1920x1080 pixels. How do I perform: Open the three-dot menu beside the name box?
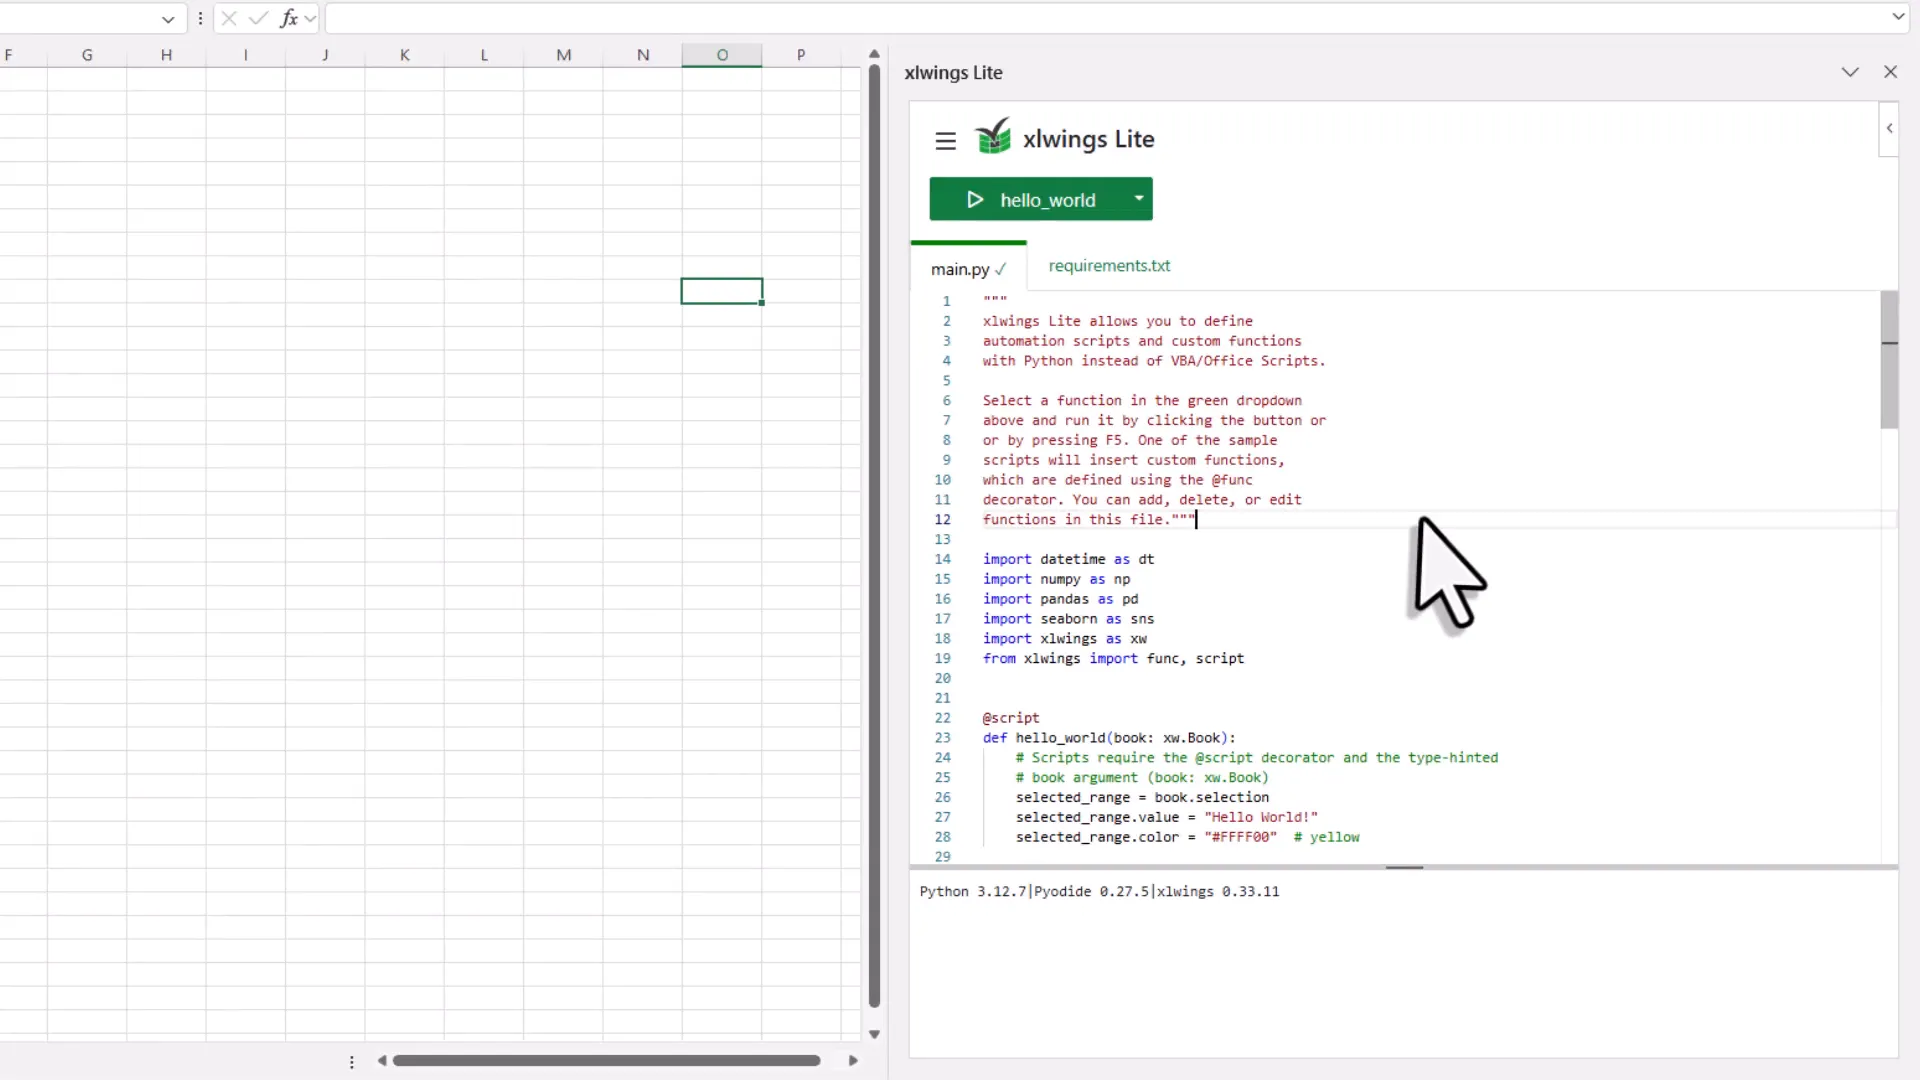[x=200, y=18]
